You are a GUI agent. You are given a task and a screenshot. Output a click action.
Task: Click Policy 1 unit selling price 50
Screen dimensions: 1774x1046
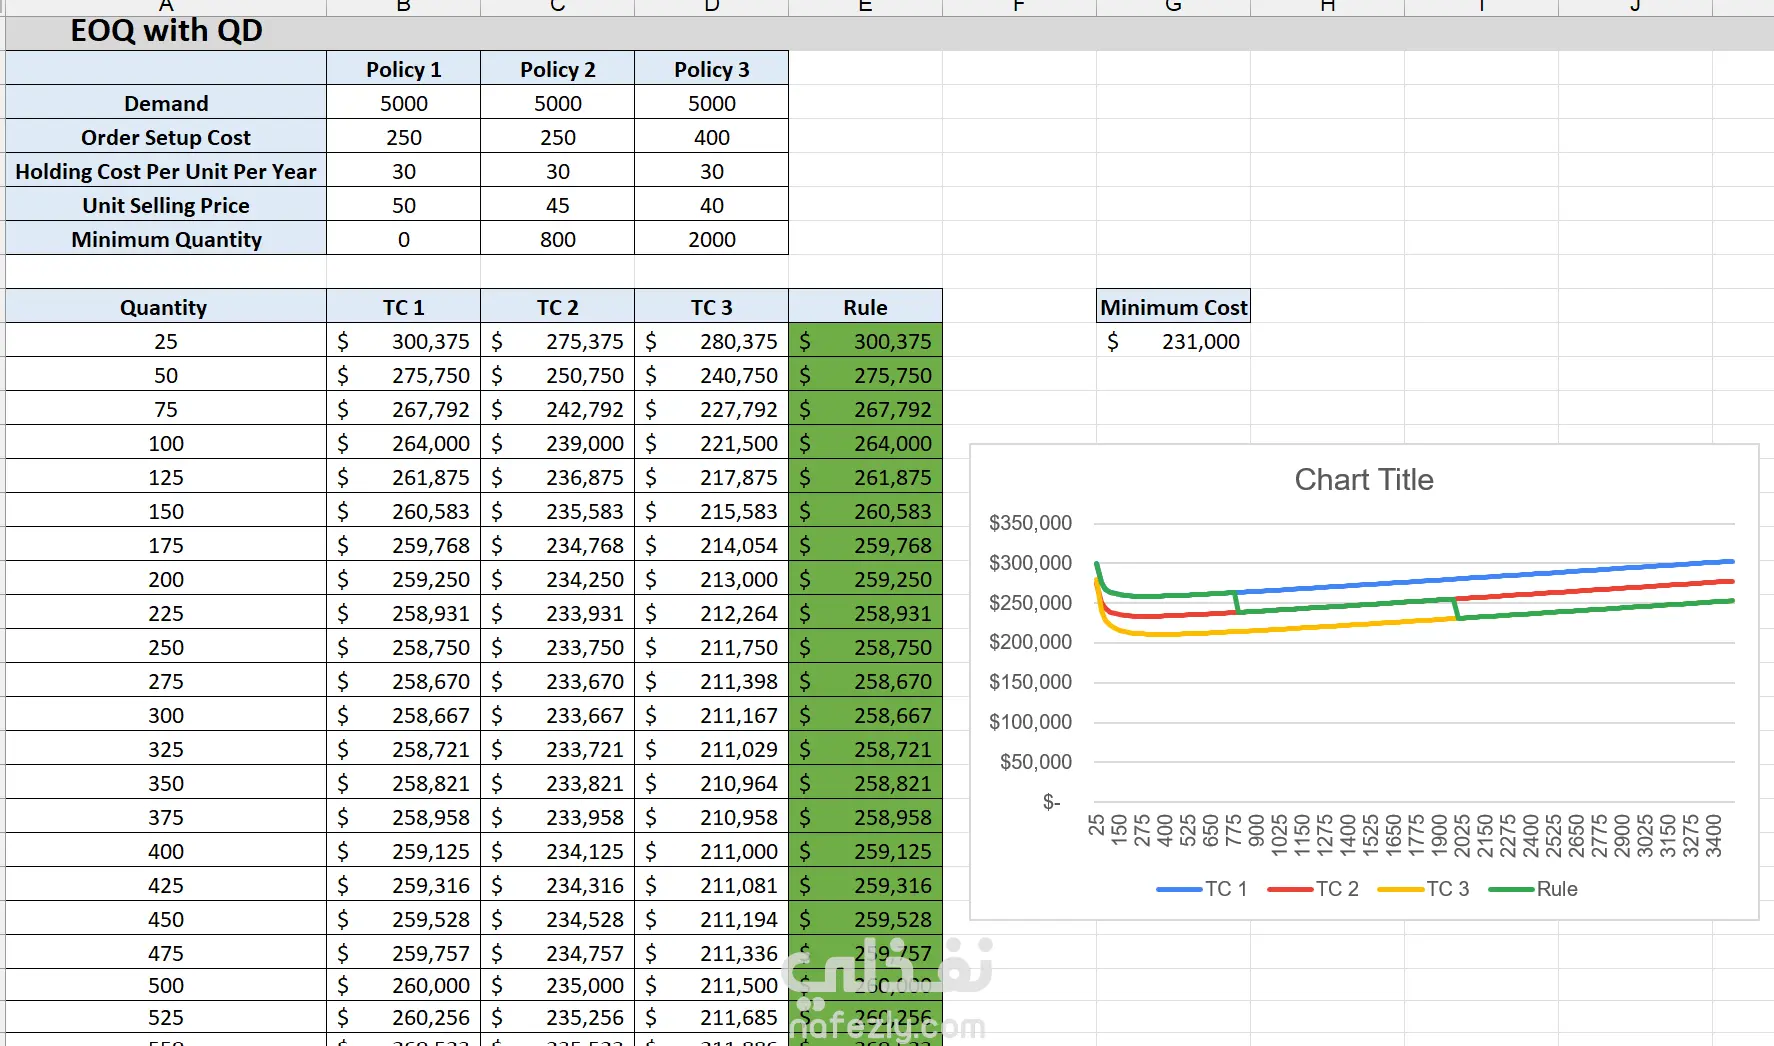[x=403, y=205]
